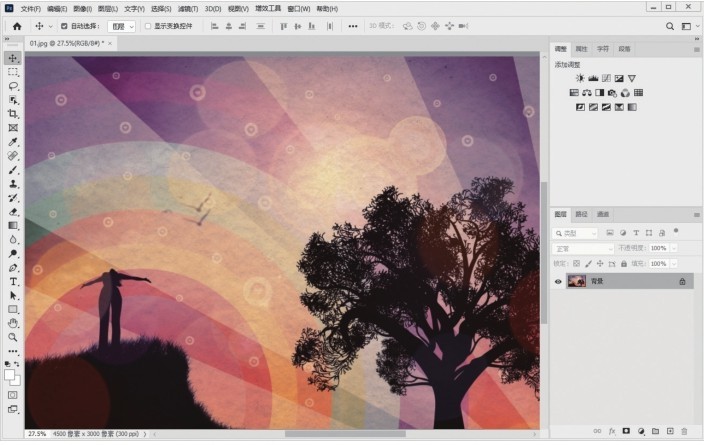
Task: Open the layer filter 类型 dropdown
Action: tap(575, 233)
